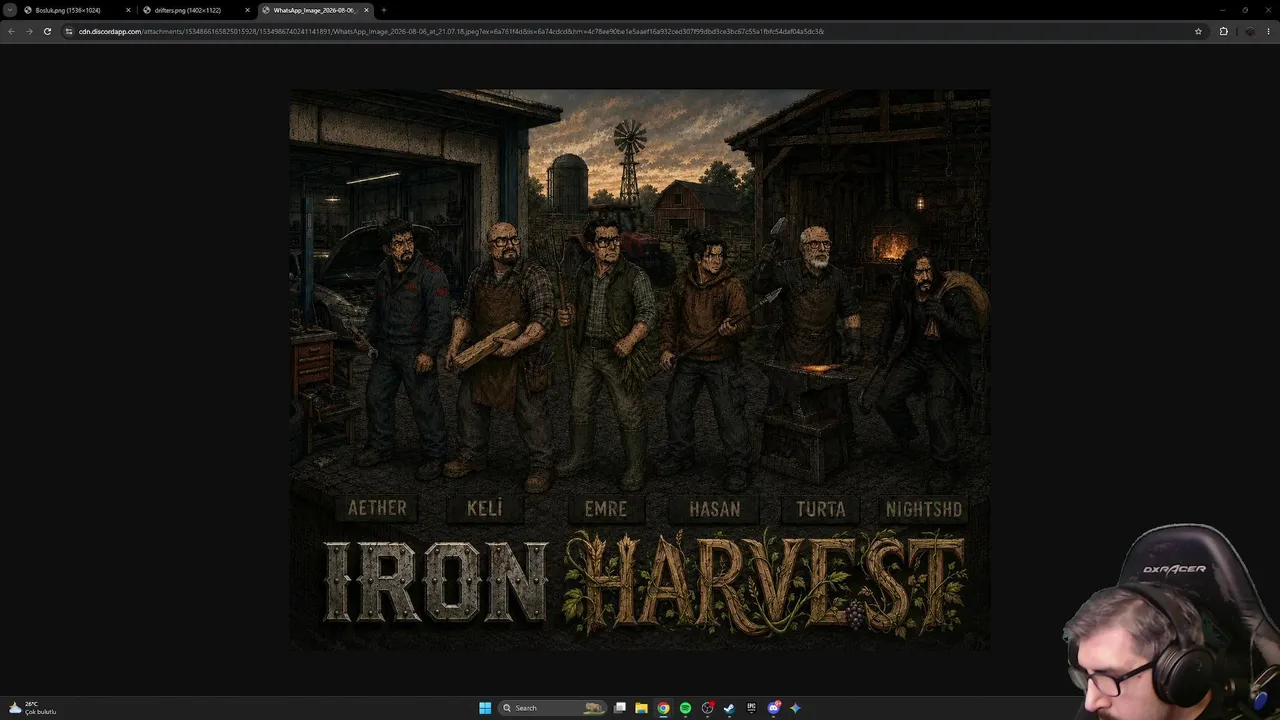The width and height of the screenshot is (1280, 720).
Task: View site information for cdn.discordapp.com
Action: (69, 31)
